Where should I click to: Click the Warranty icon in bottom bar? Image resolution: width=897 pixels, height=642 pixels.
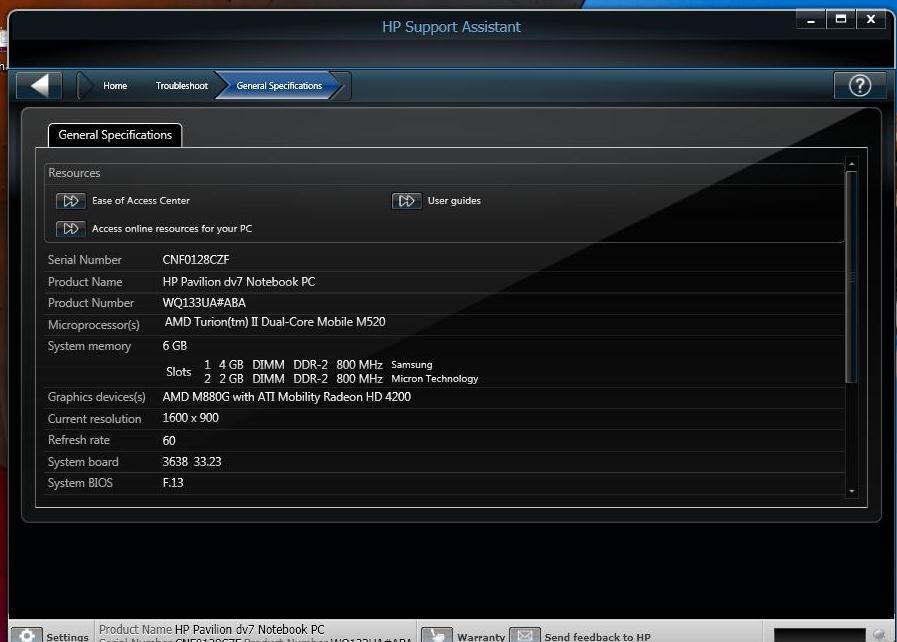[x=436, y=635]
